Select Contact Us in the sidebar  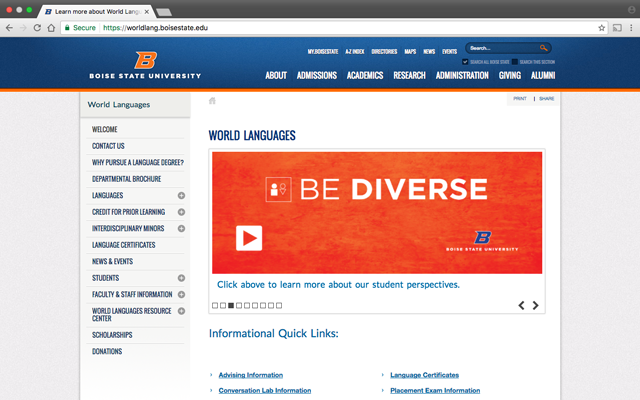[108, 146]
